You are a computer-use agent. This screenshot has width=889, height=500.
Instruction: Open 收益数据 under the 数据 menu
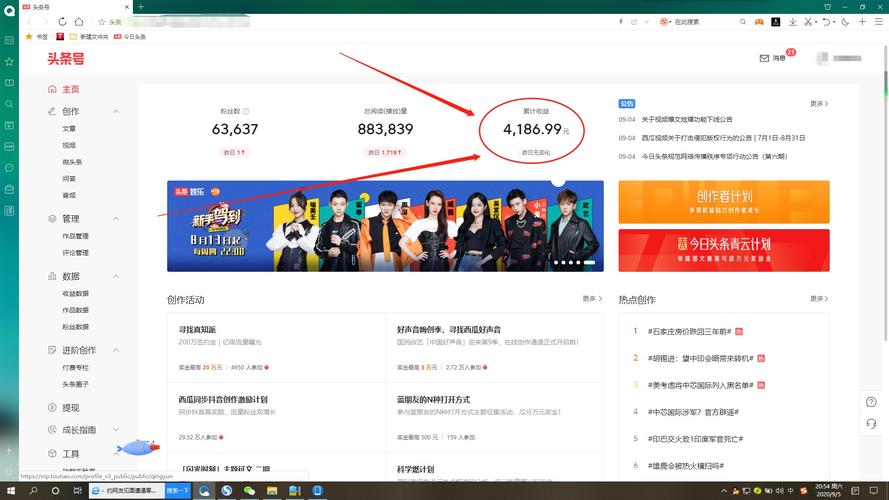coord(76,293)
